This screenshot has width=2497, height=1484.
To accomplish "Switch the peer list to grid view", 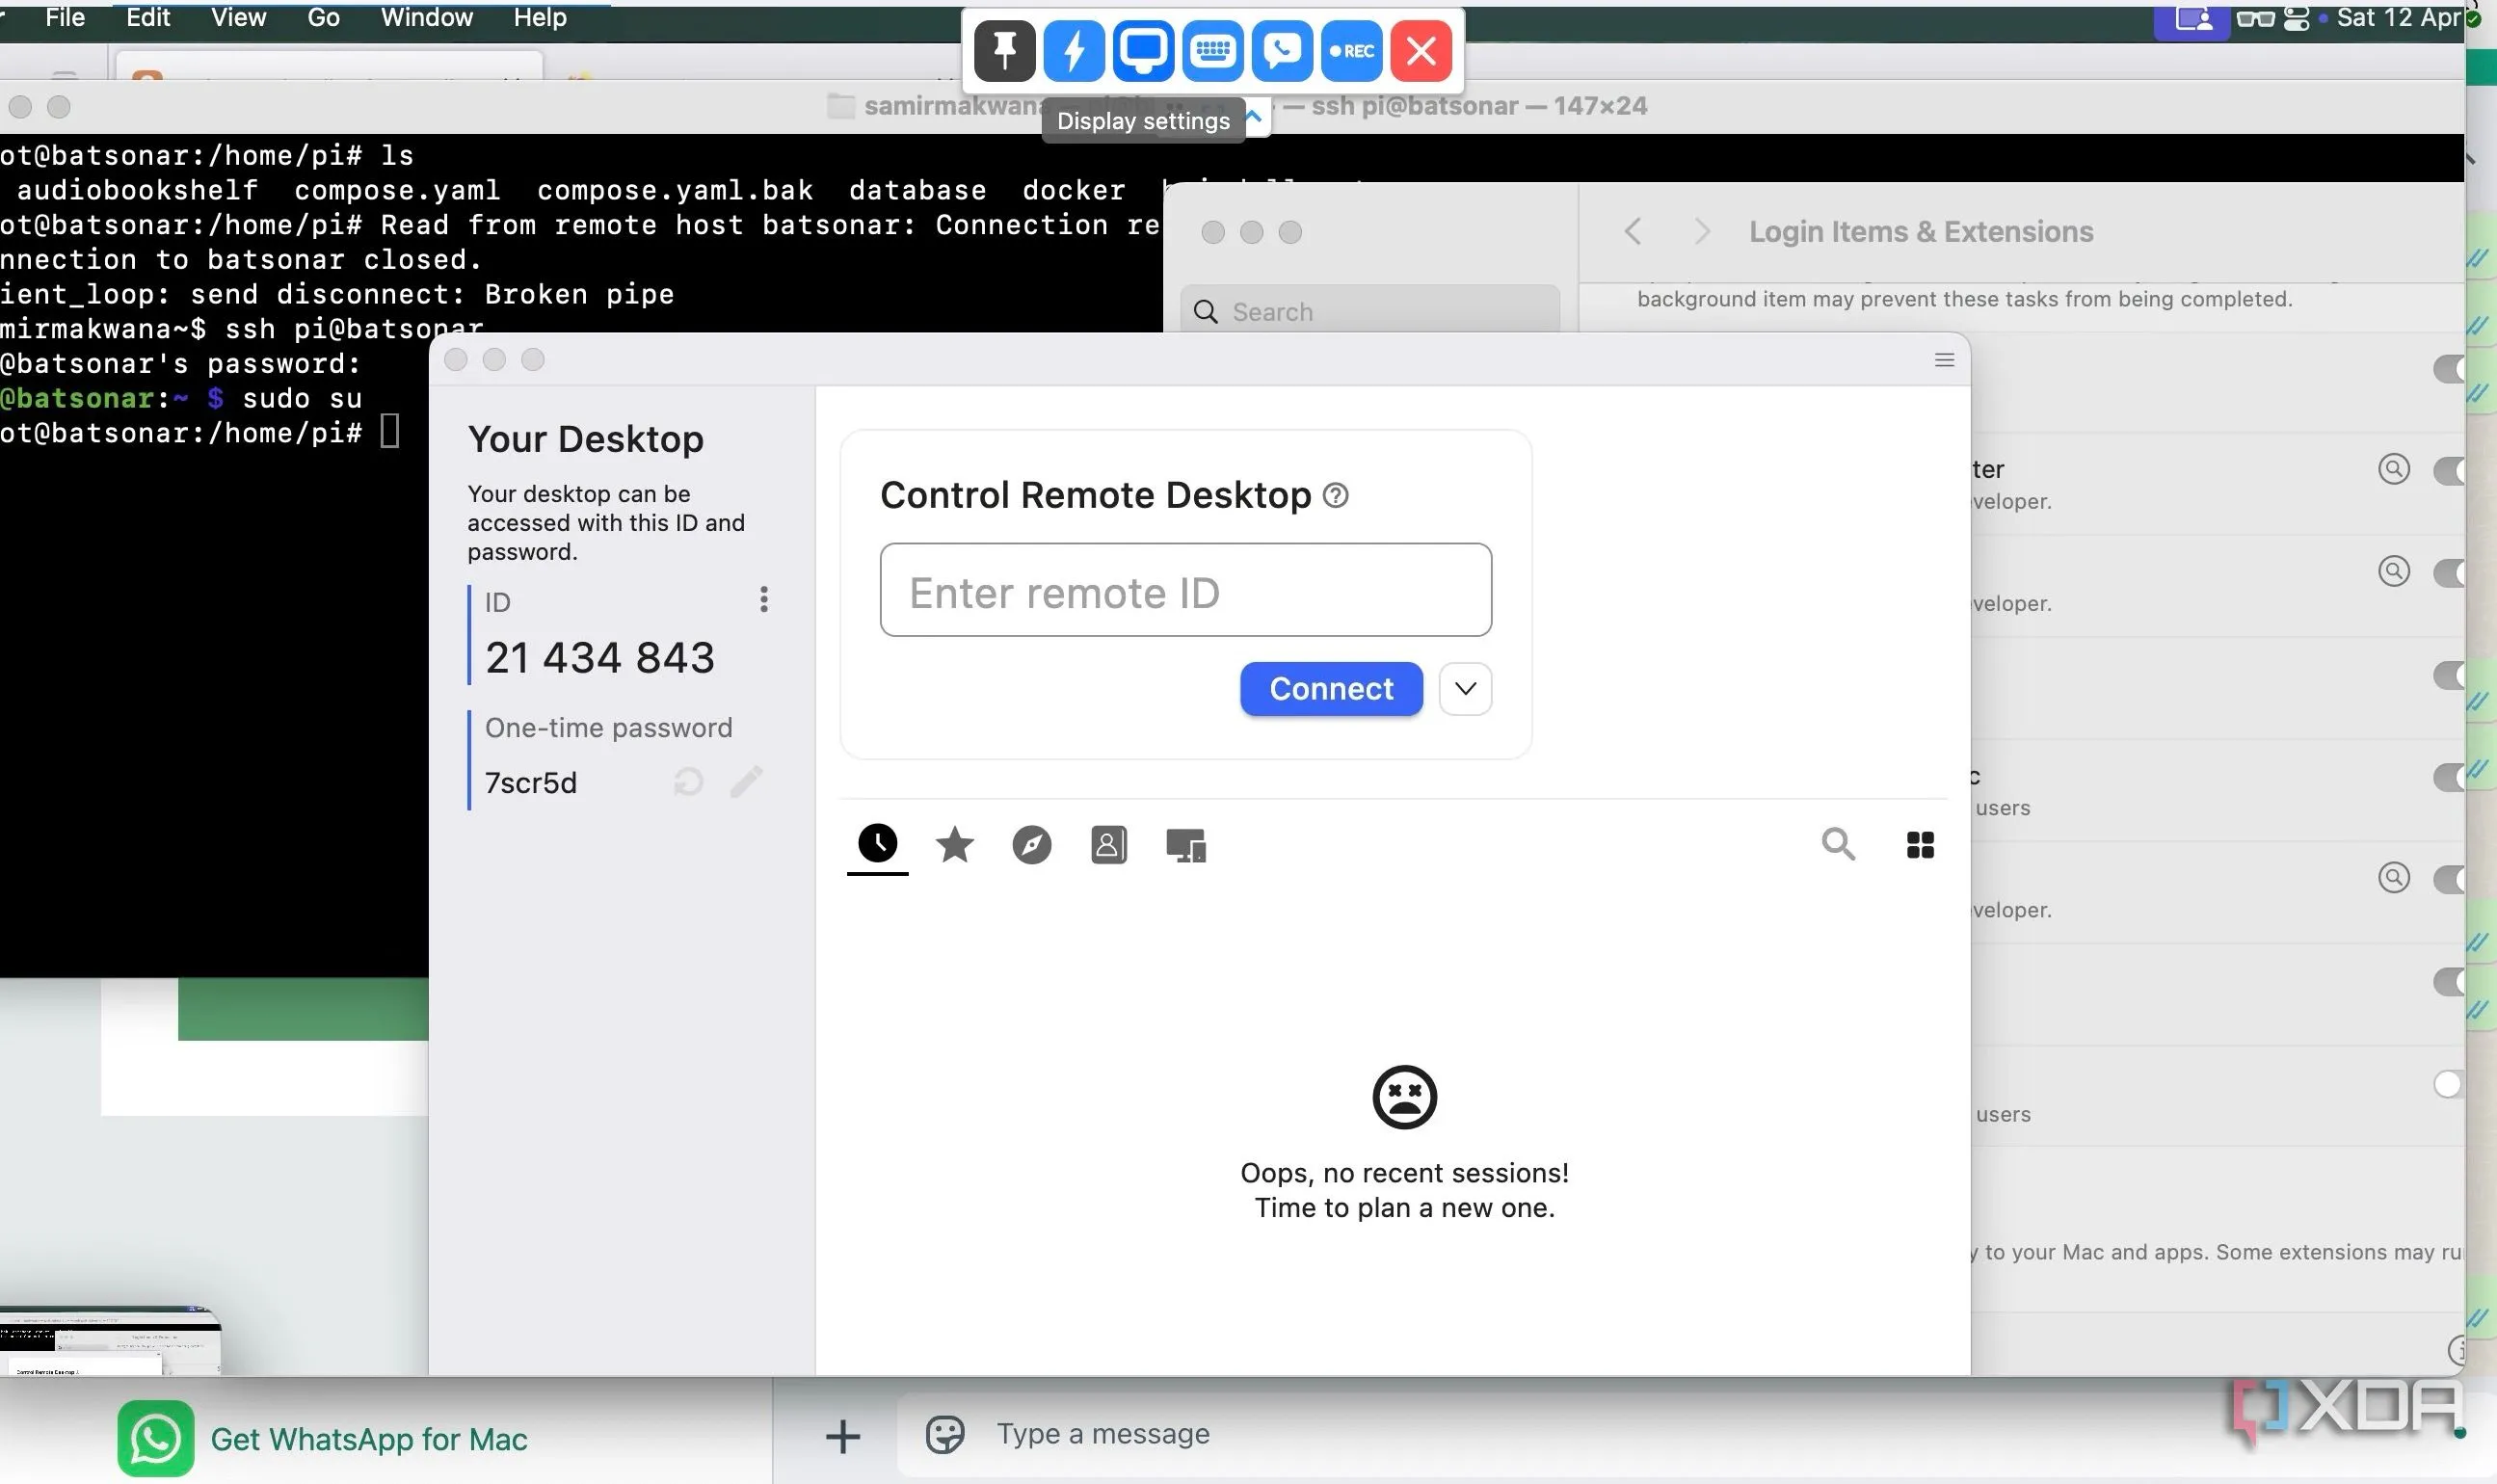I will (1919, 845).
